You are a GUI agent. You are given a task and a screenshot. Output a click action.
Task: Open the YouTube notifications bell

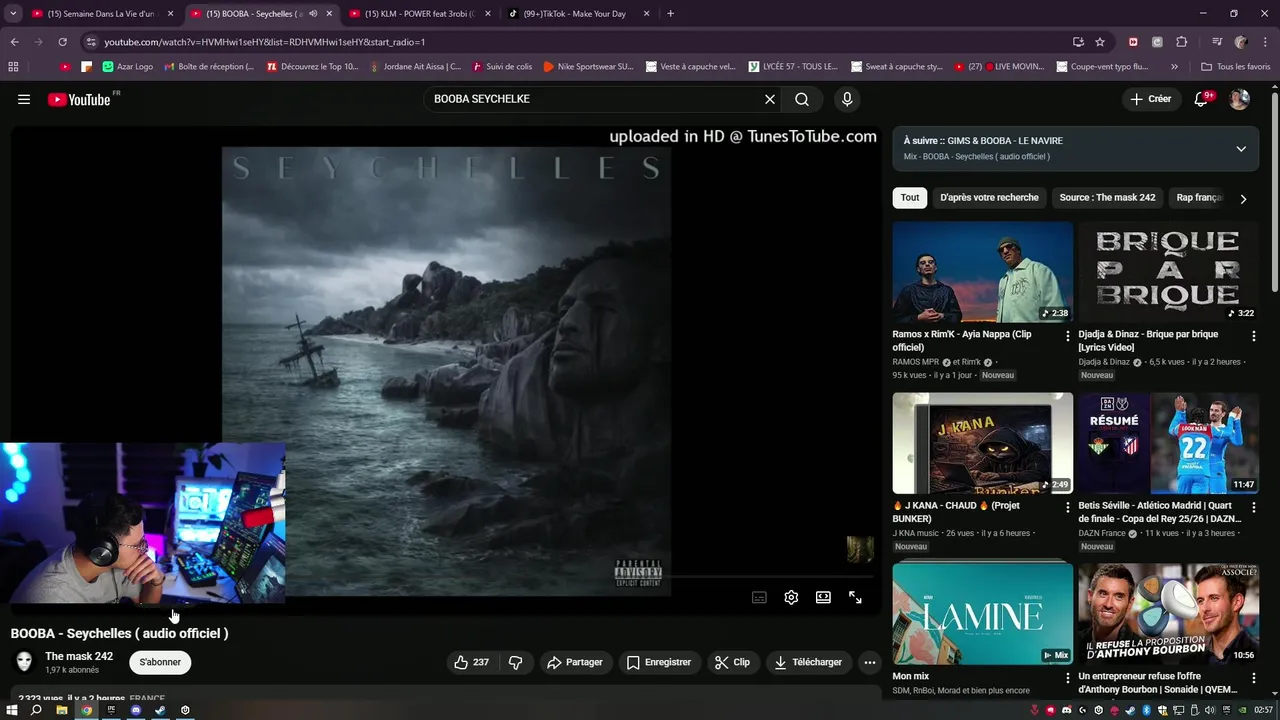coord(1202,99)
